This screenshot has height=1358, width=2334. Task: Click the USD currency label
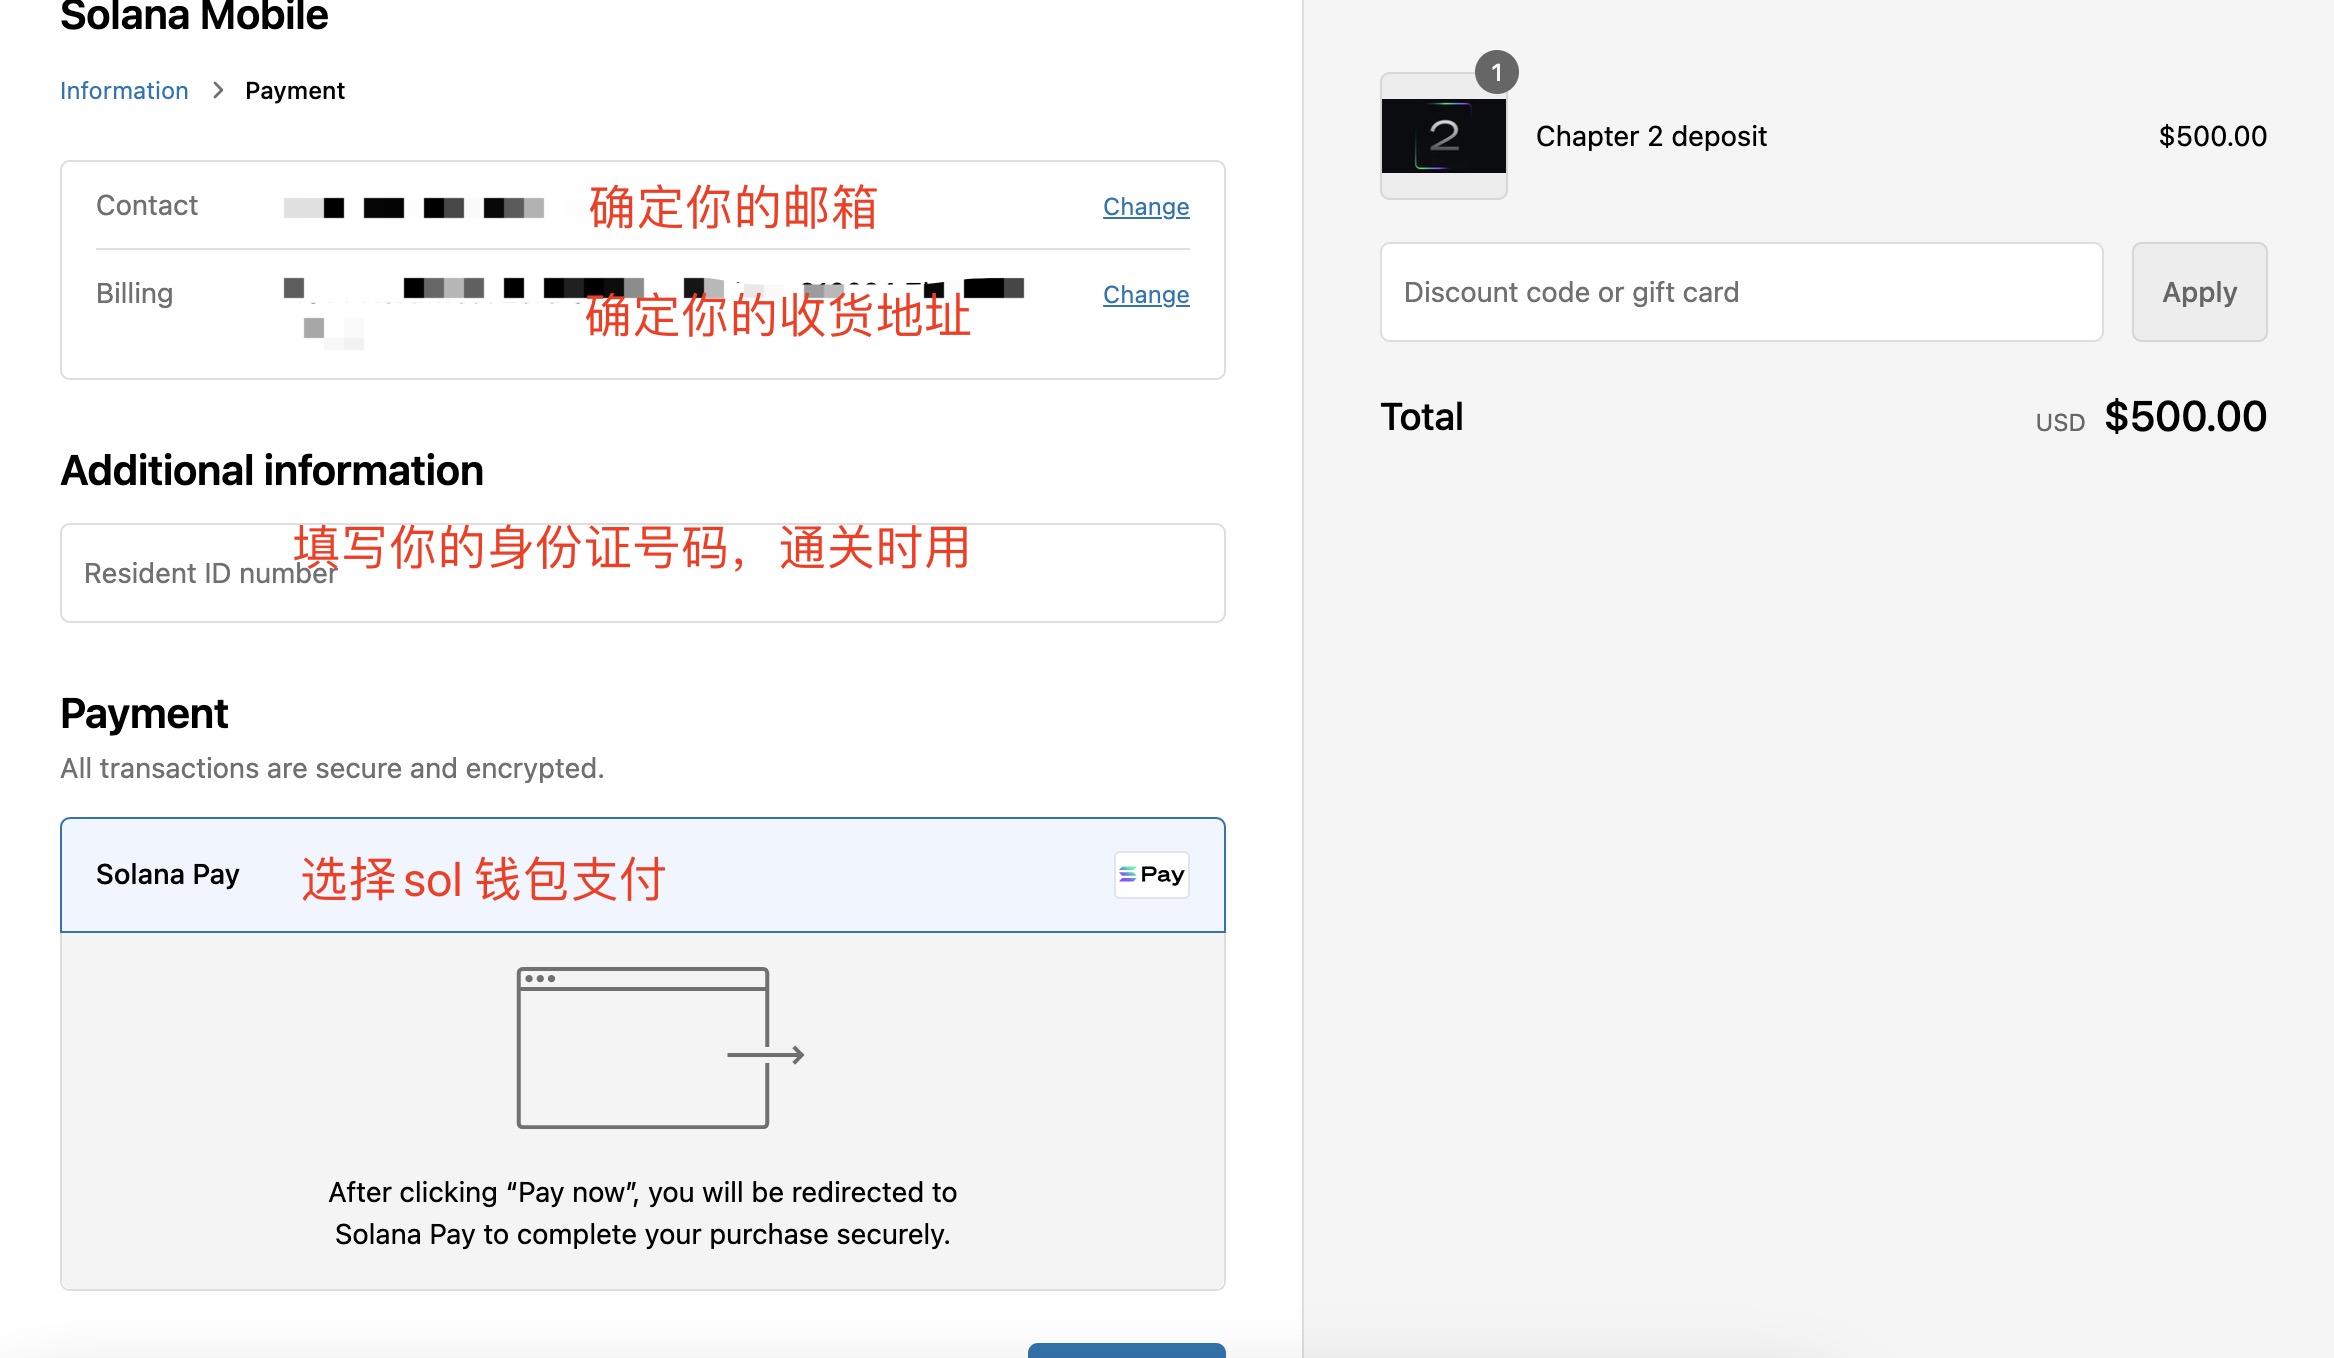pos(2060,423)
